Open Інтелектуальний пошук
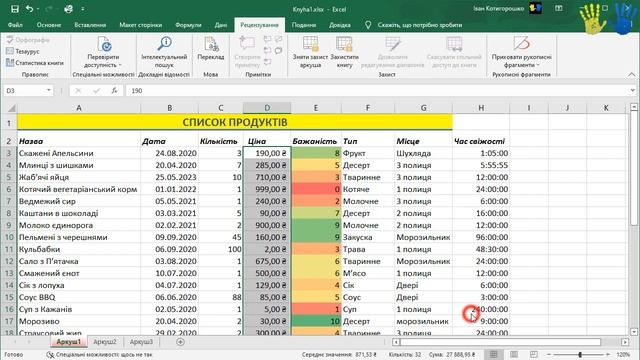This screenshot has width=640, height=360. tap(164, 52)
